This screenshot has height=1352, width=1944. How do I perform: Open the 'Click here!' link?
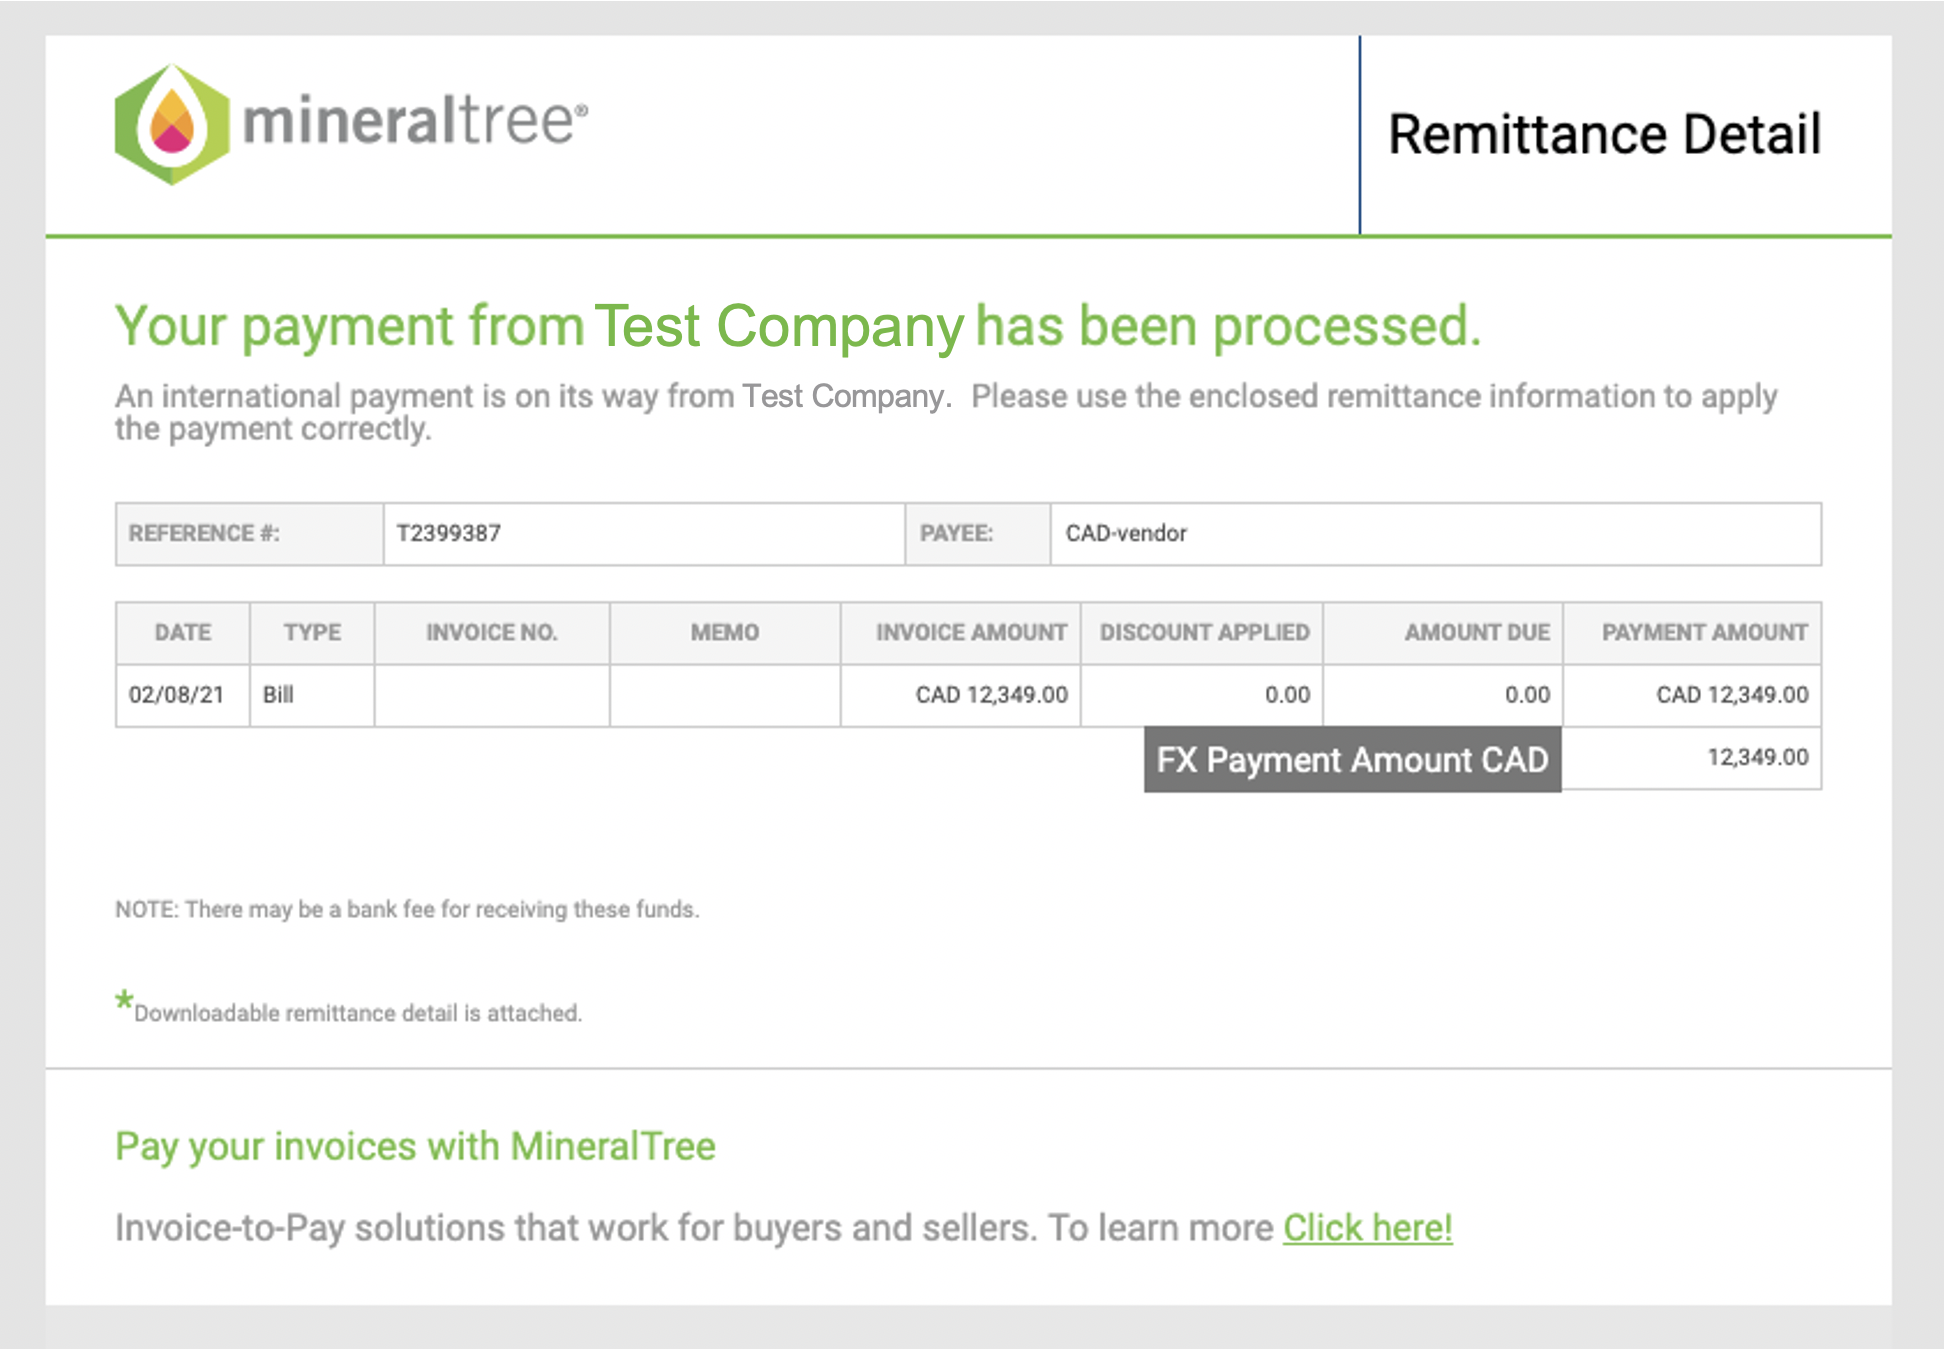[x=1367, y=1227]
